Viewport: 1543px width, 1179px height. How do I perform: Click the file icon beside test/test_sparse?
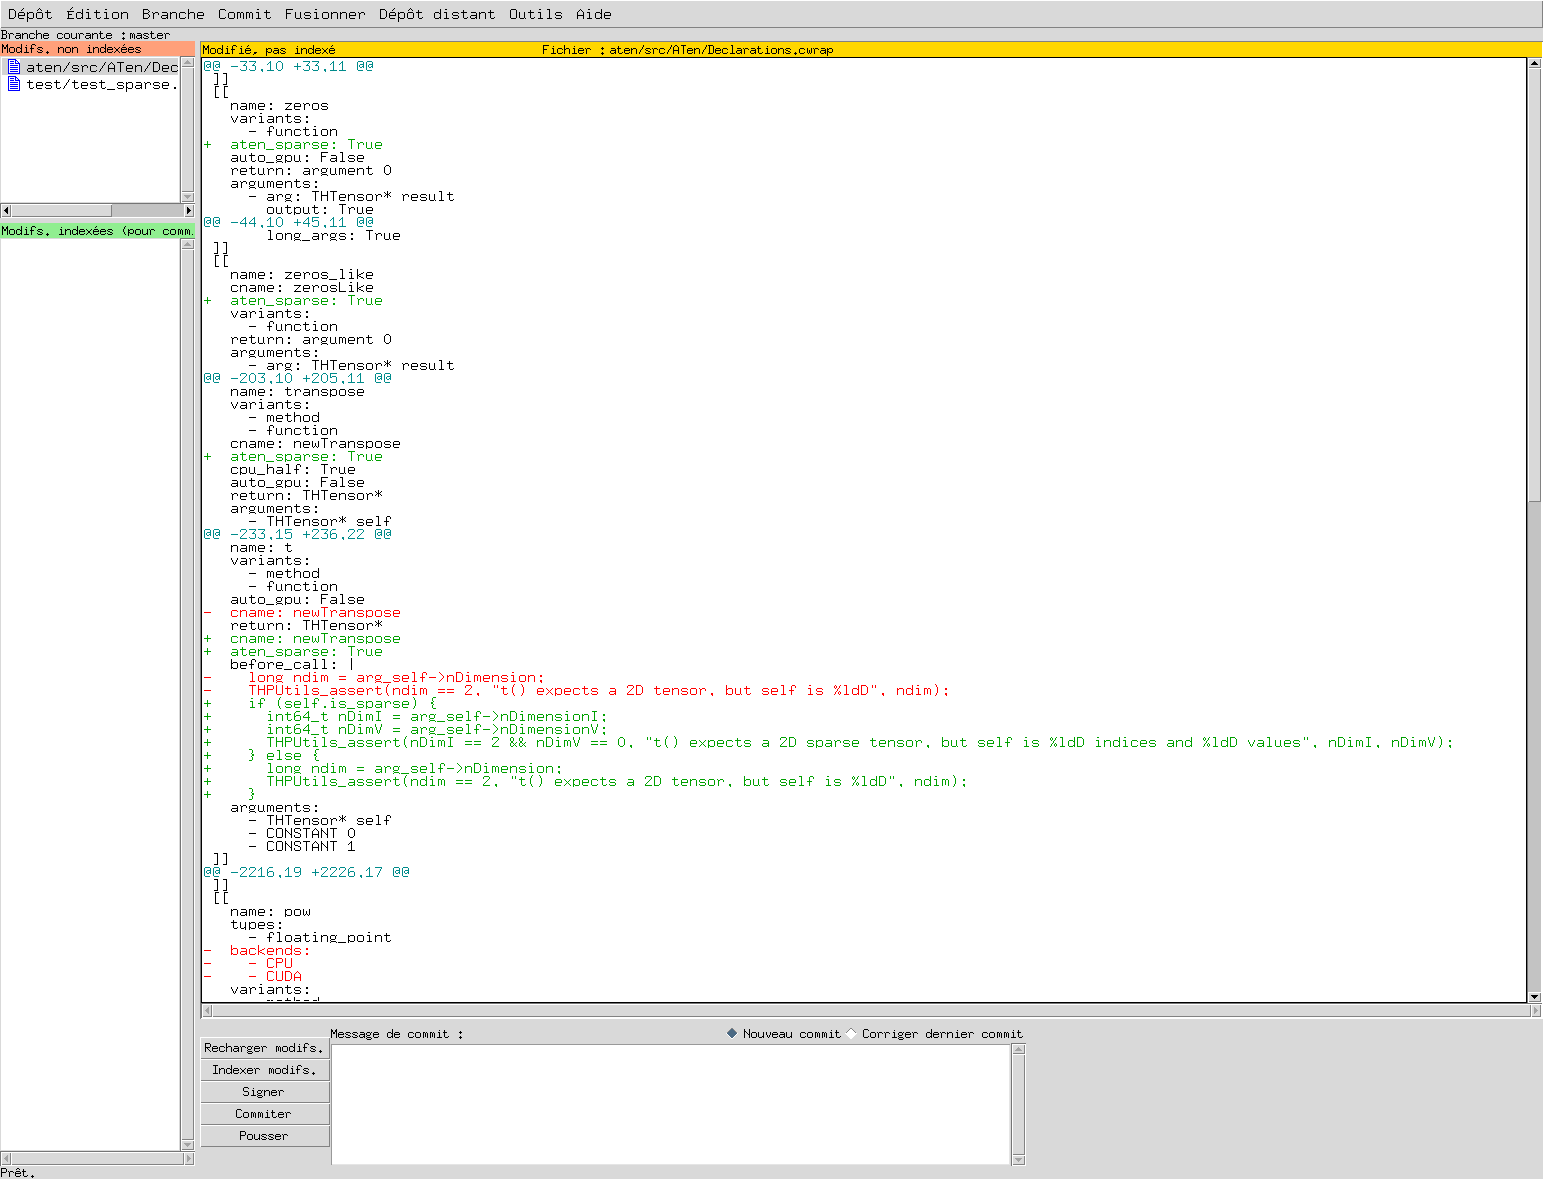[x=14, y=84]
